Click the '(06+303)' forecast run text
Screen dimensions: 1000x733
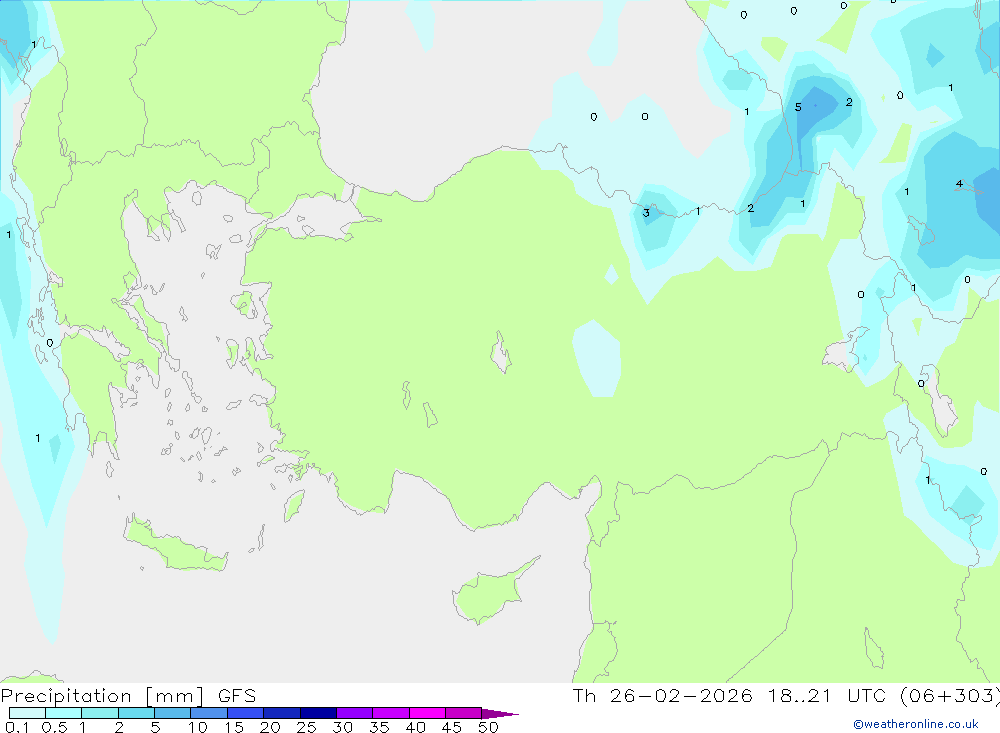coord(950,695)
